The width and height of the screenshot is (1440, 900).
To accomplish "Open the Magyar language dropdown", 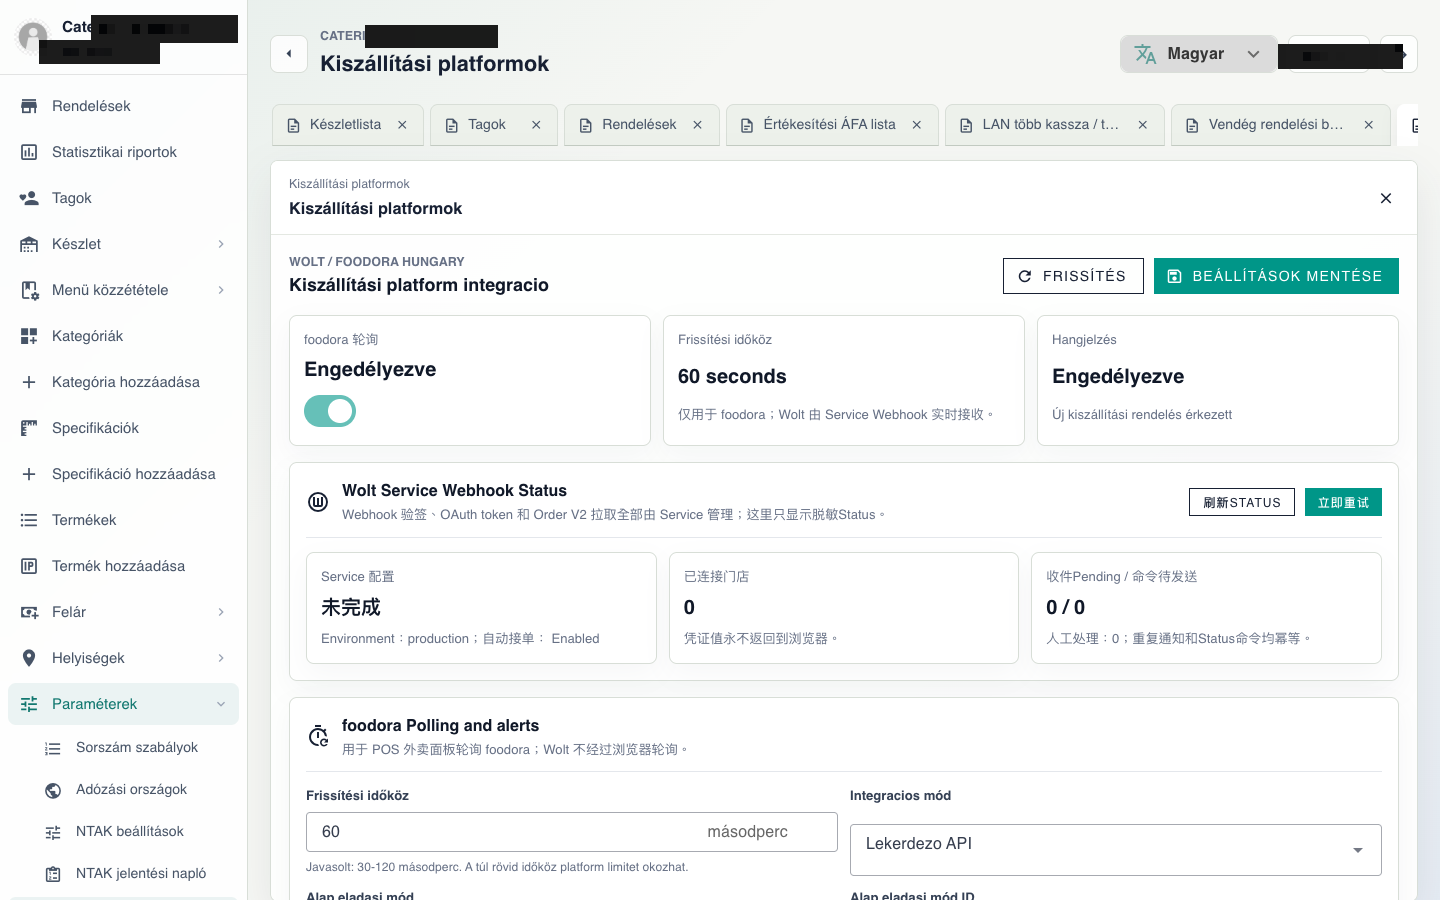I will pos(1198,54).
